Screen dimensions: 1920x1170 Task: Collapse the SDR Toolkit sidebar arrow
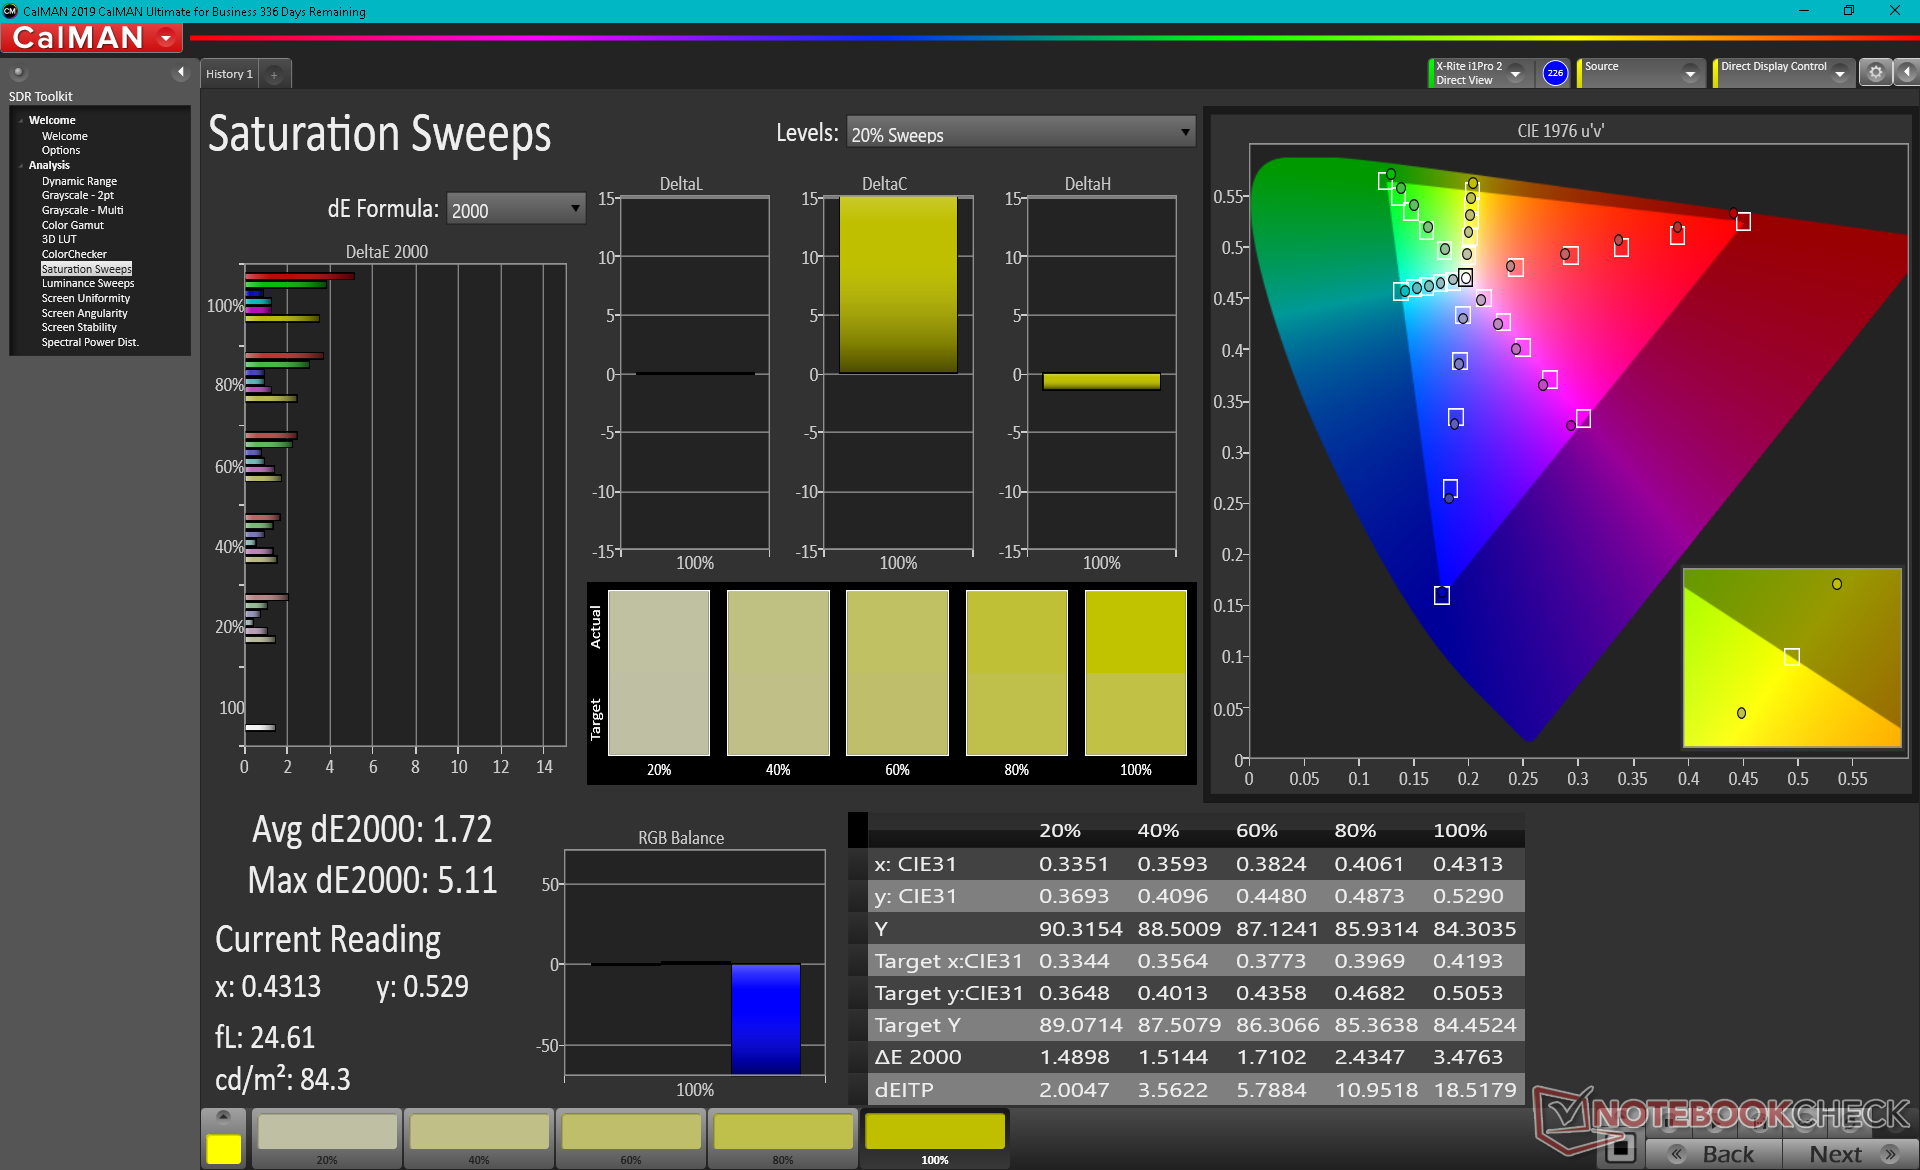181,72
